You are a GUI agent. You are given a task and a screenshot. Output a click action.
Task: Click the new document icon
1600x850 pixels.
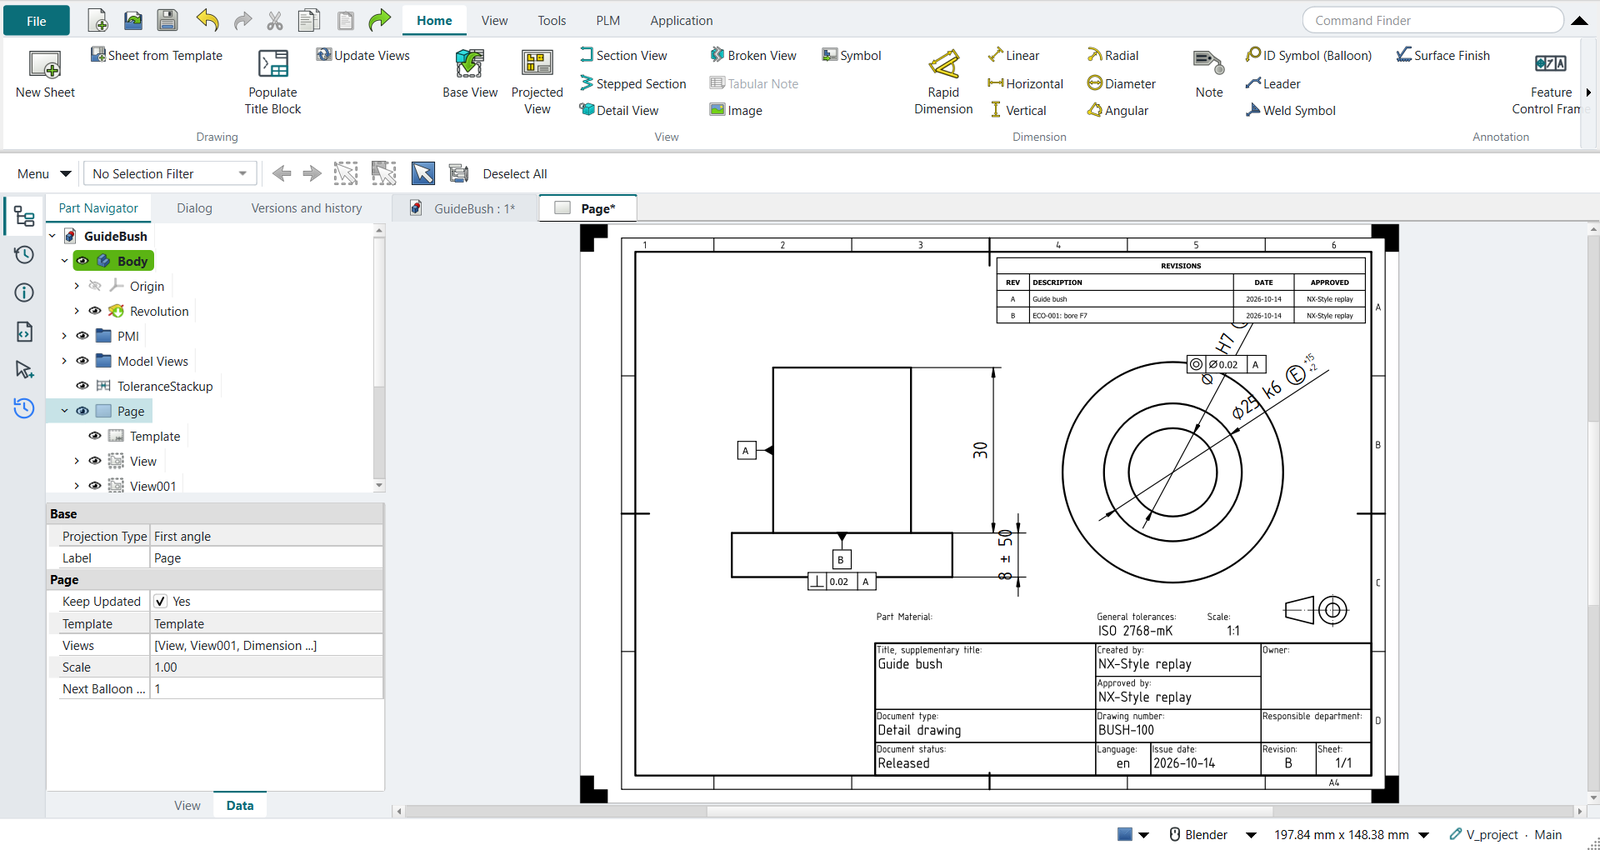coord(98,20)
